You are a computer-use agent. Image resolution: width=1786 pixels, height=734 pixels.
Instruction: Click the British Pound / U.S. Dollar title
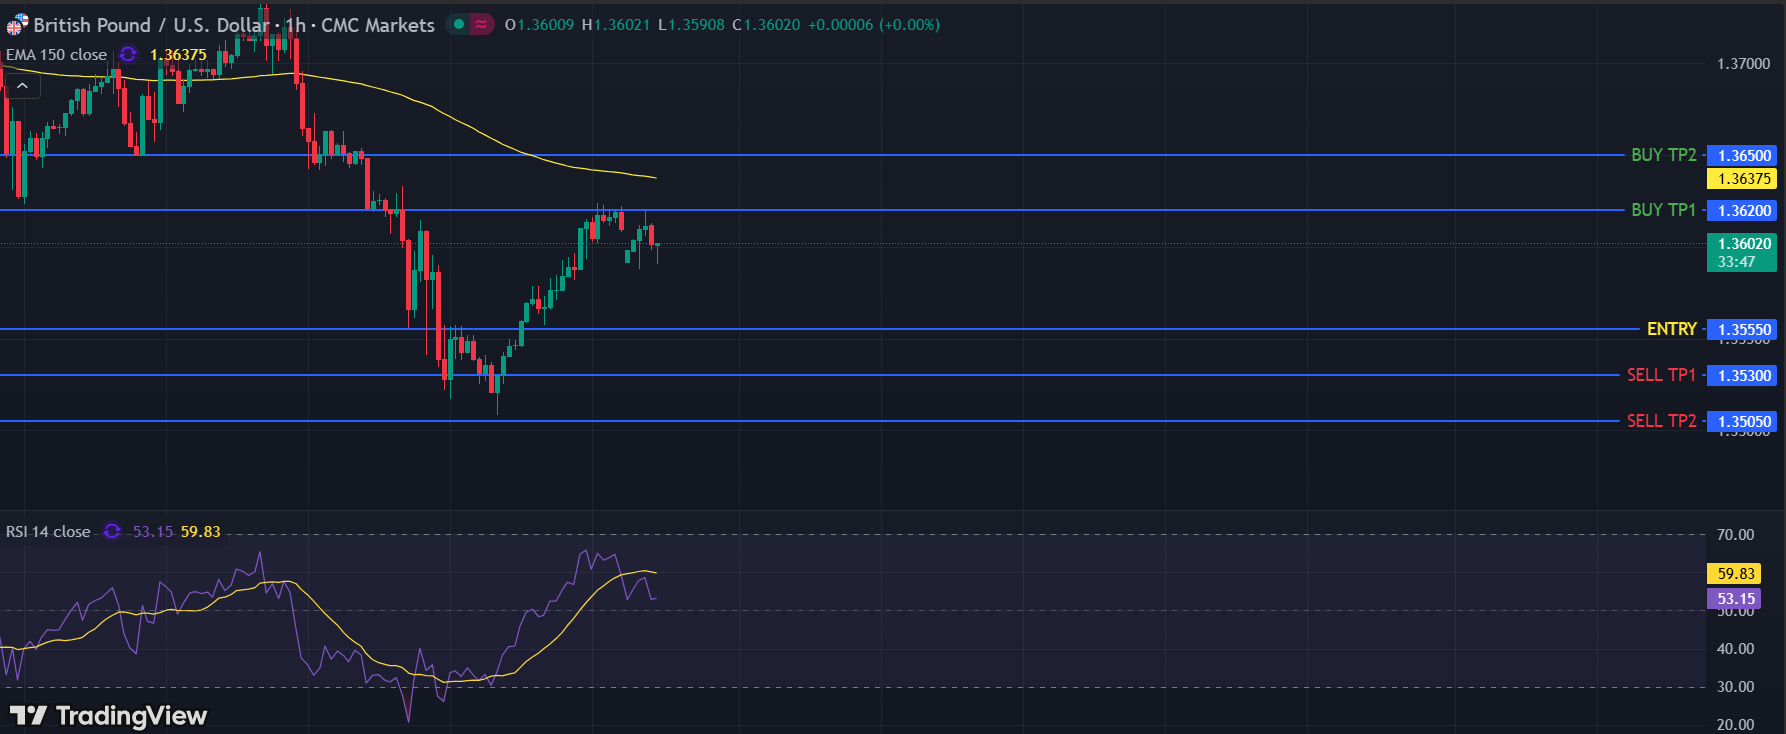150,25
